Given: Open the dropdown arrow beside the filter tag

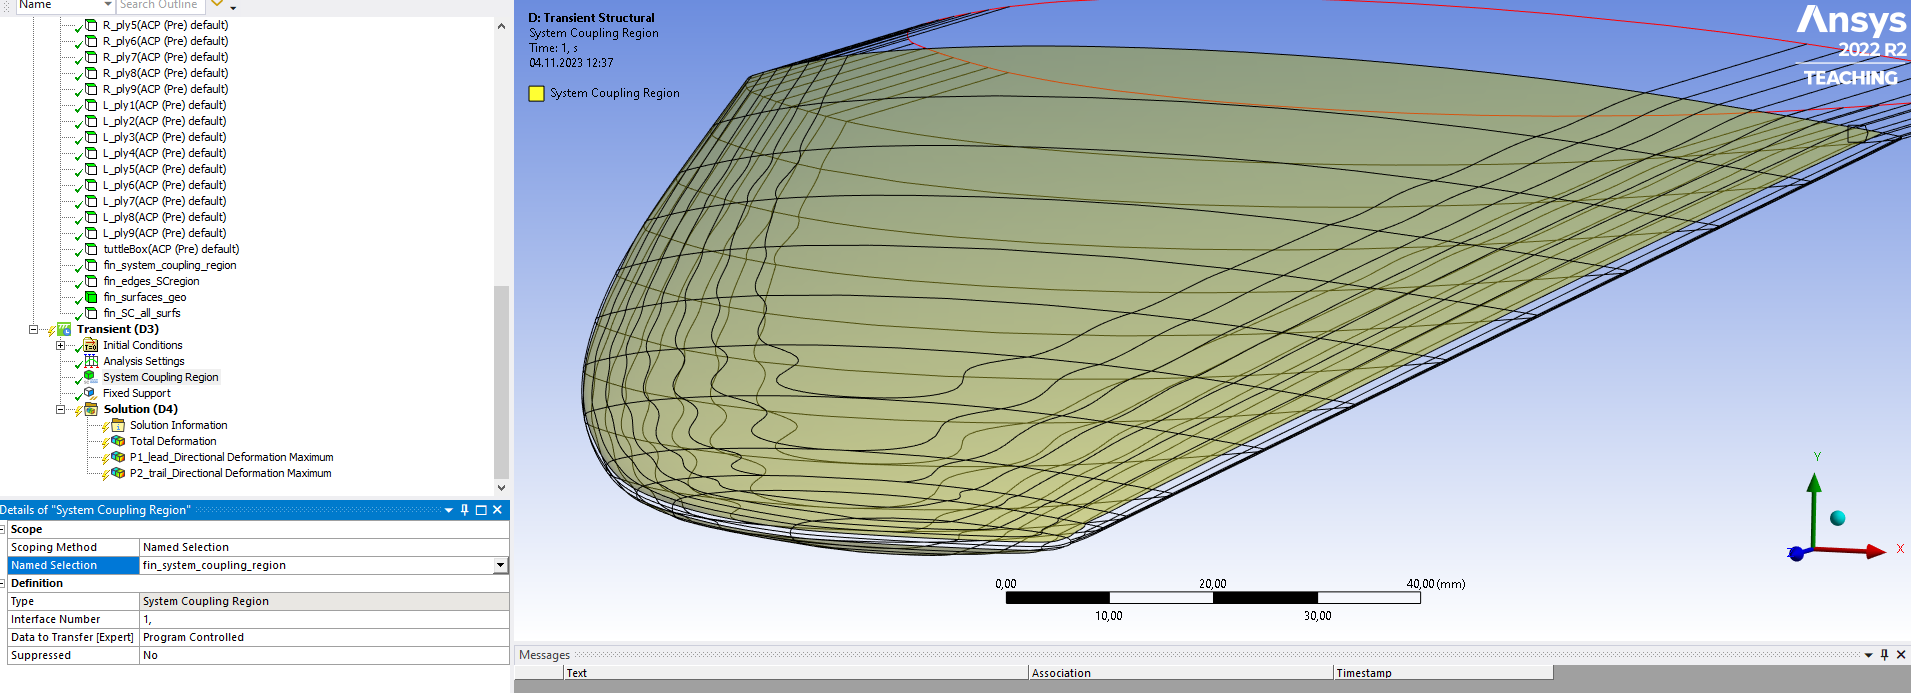Looking at the screenshot, I should tap(233, 6).
